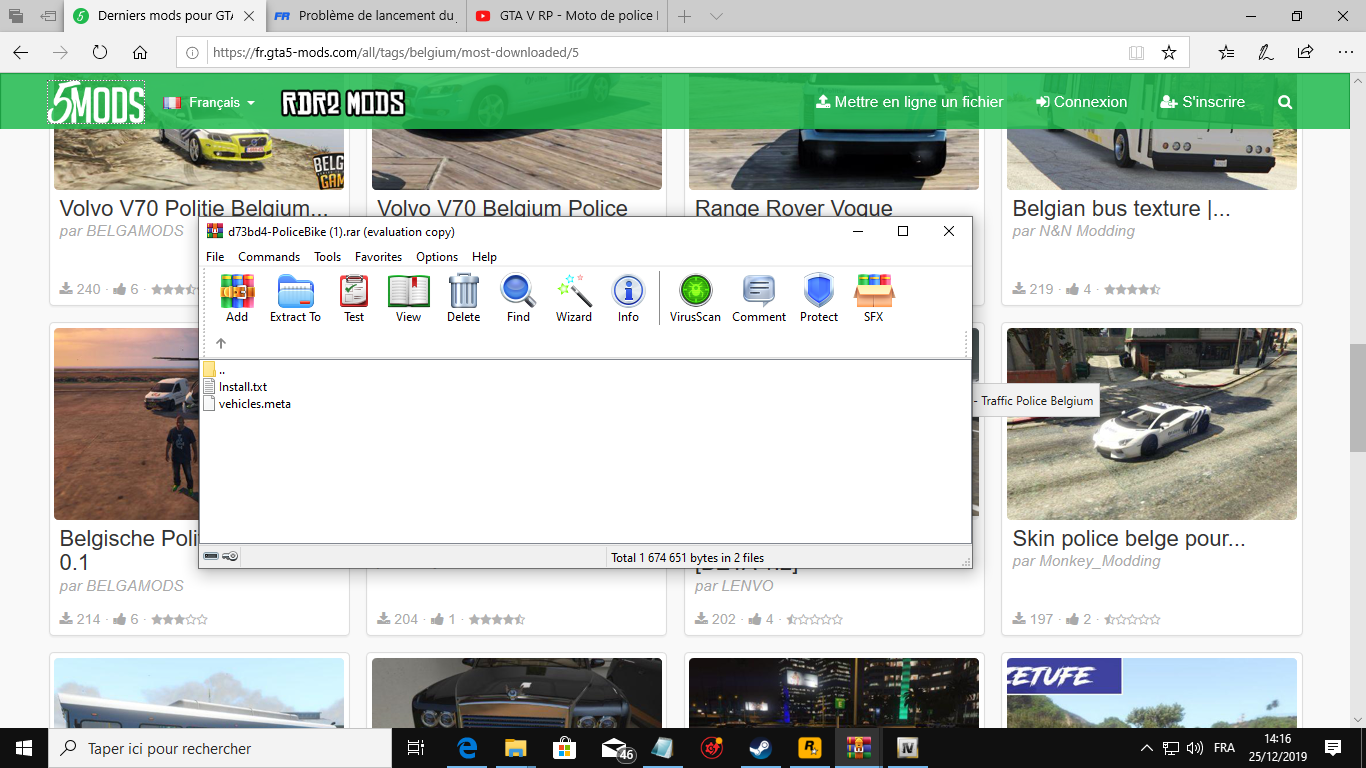Click the Delete trash can icon
This screenshot has height=768, width=1366.
463,298
